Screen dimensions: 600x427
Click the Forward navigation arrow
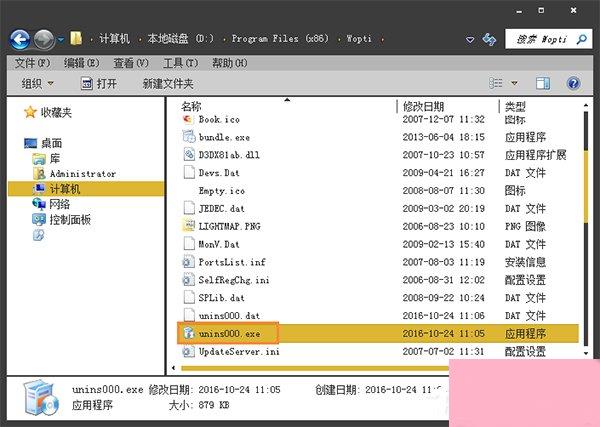point(44,39)
